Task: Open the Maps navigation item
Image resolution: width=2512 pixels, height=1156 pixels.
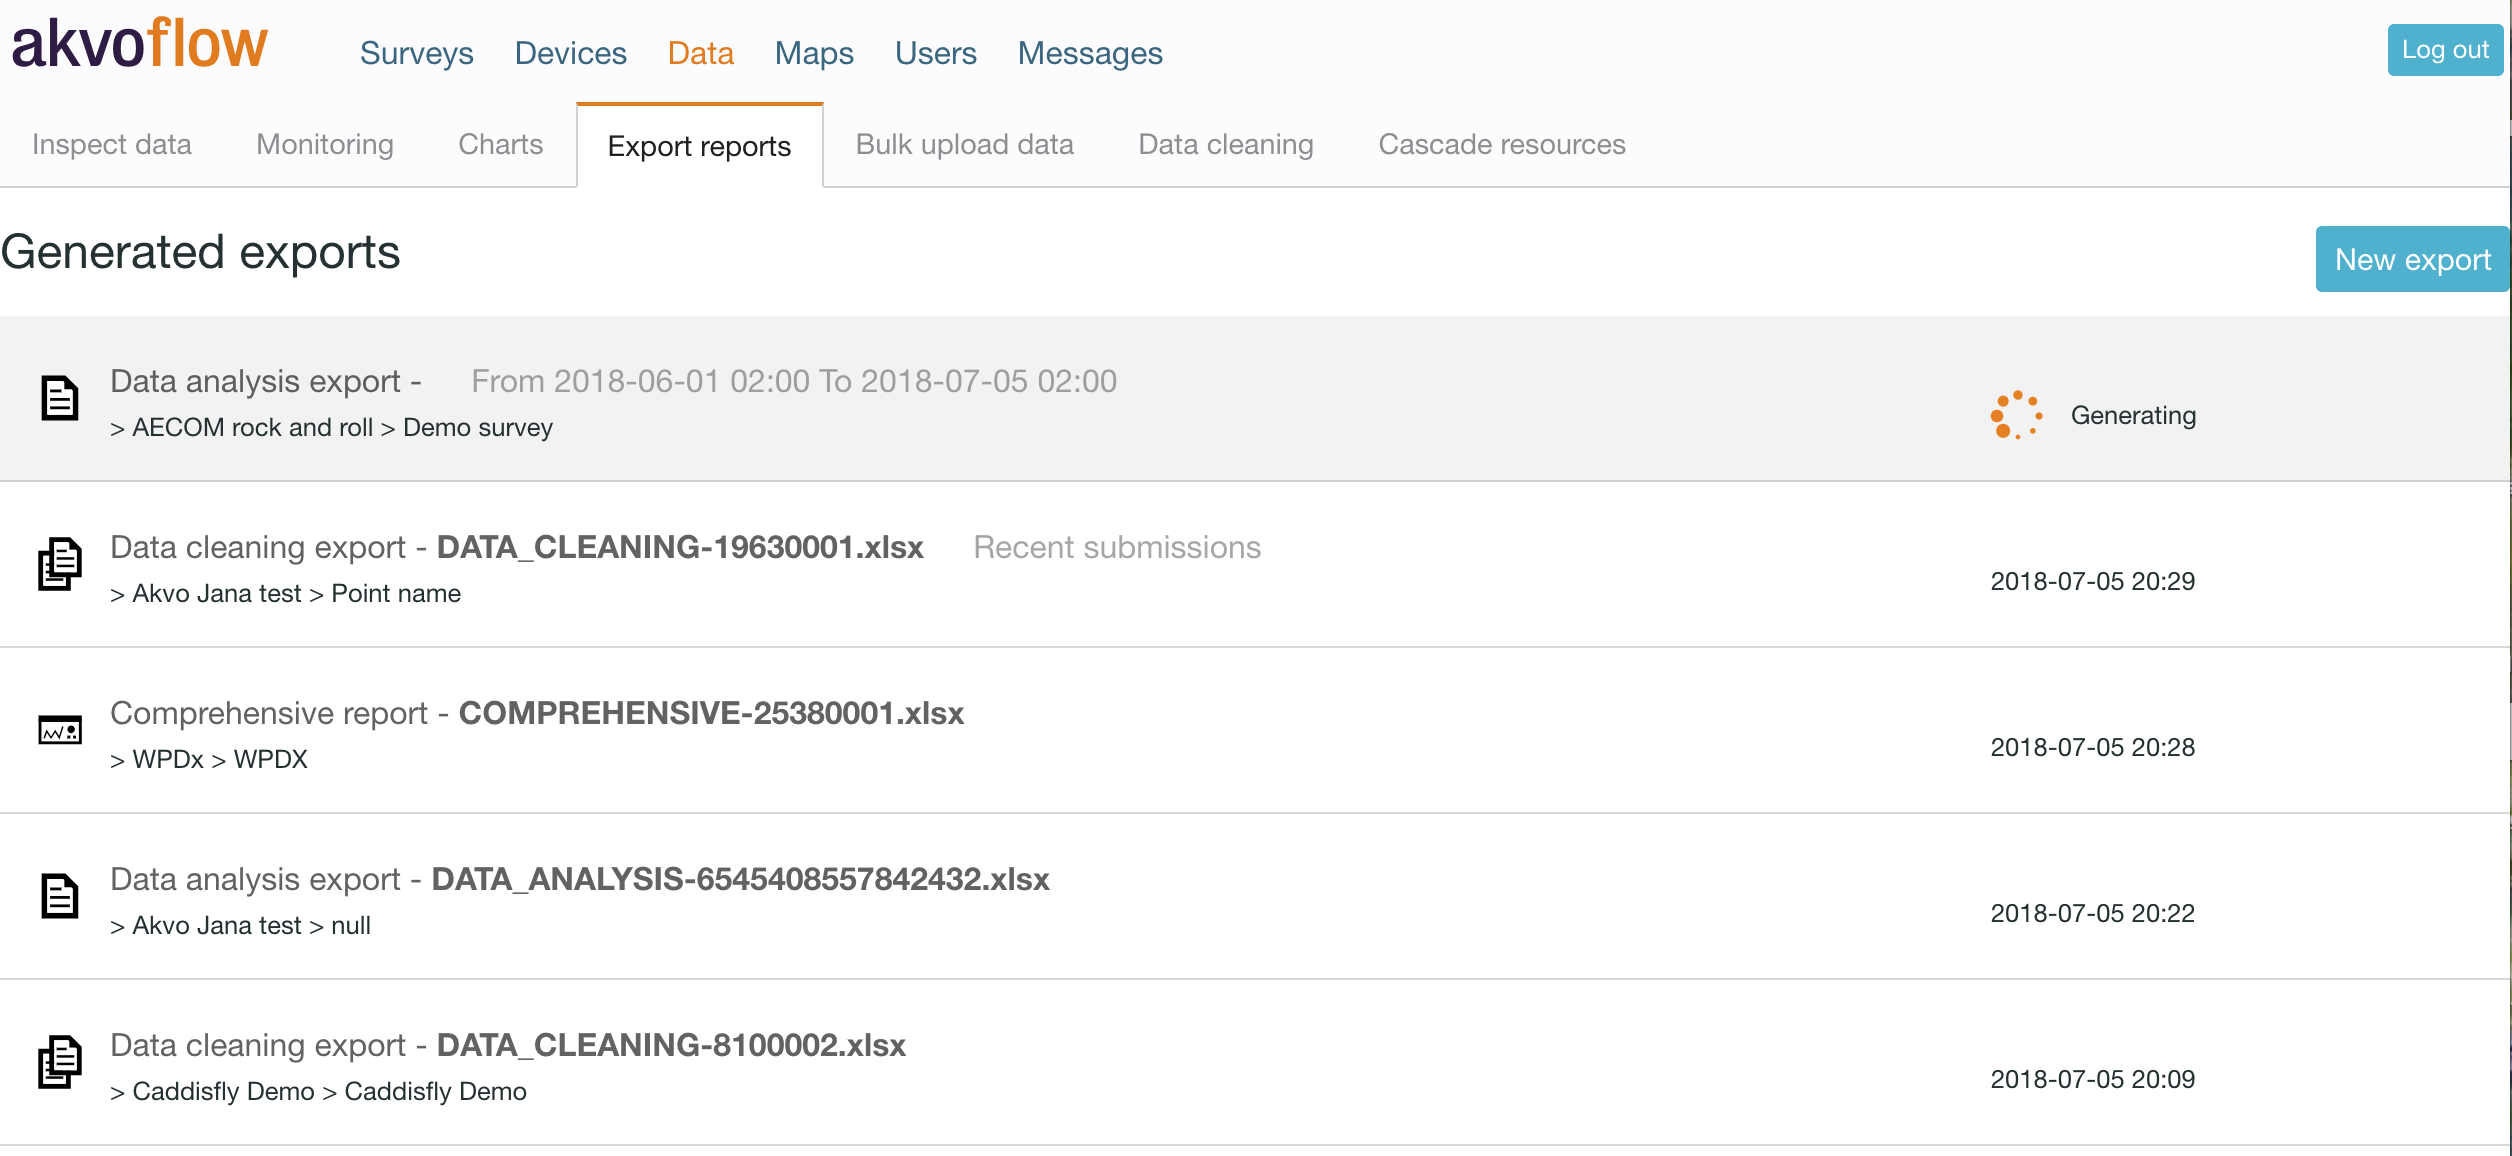Action: [813, 53]
